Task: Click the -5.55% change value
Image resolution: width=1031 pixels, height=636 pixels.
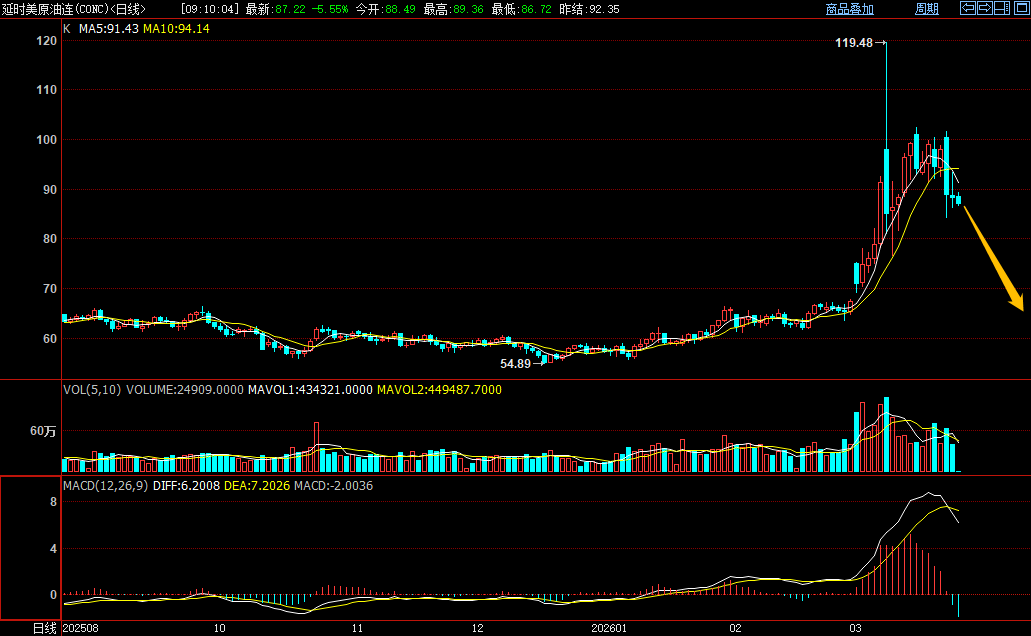Action: tap(329, 9)
